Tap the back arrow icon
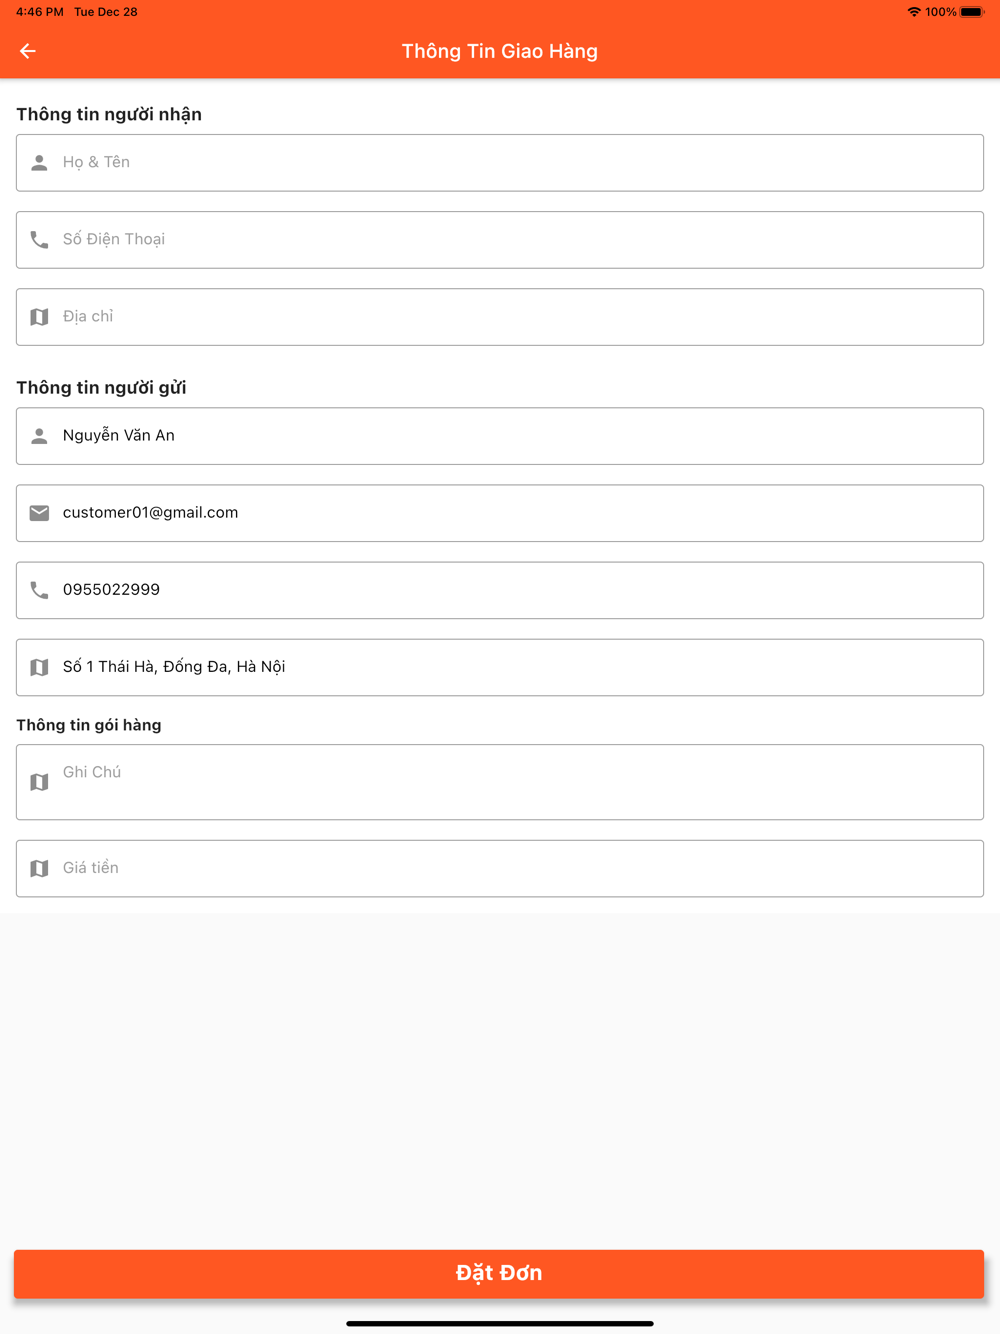1000x1334 pixels. tap(28, 51)
